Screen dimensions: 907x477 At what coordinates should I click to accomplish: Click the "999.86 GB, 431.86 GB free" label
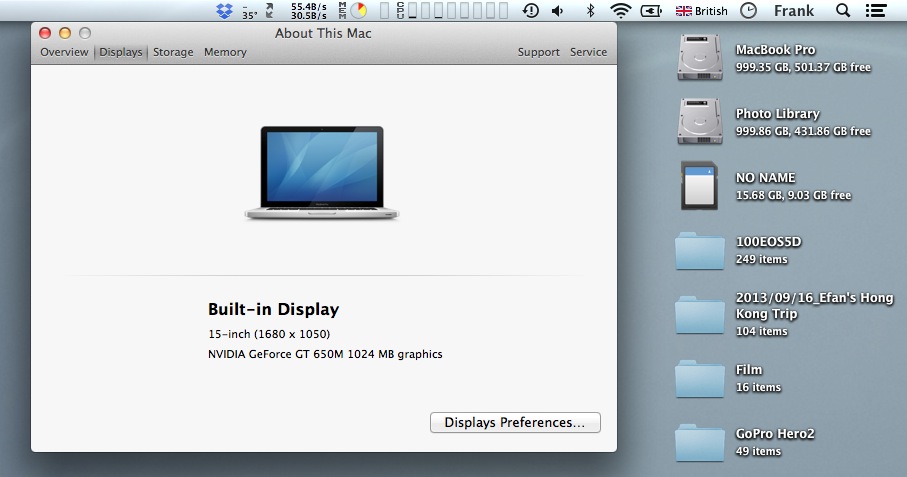pyautogui.click(x=803, y=131)
